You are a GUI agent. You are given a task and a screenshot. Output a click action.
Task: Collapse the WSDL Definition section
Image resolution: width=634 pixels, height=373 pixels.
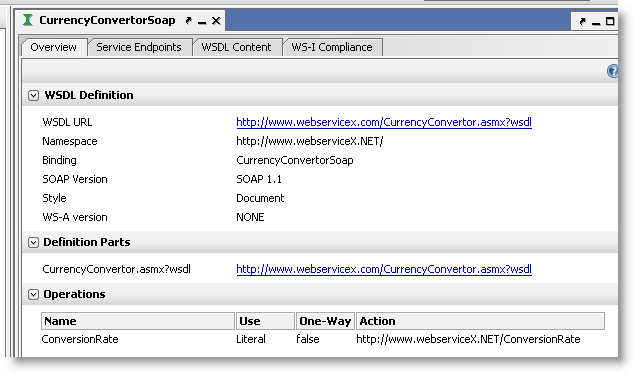click(x=33, y=95)
